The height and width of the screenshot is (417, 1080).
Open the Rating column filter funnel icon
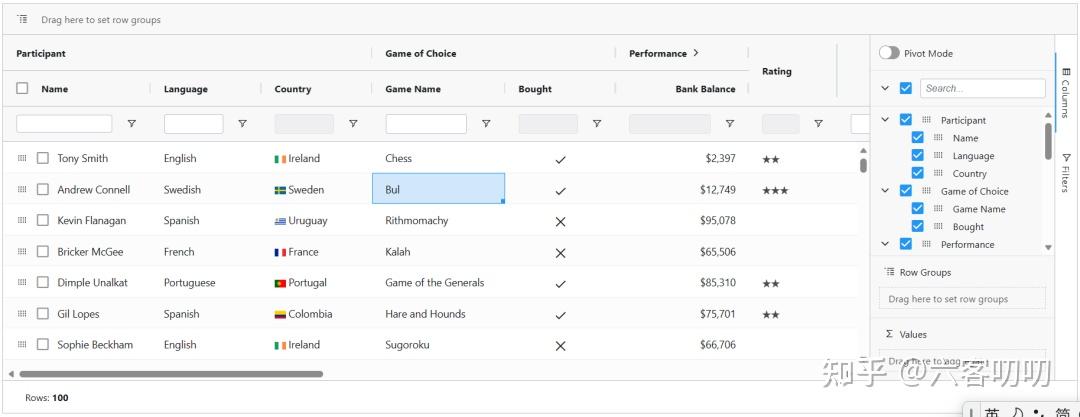coord(818,124)
